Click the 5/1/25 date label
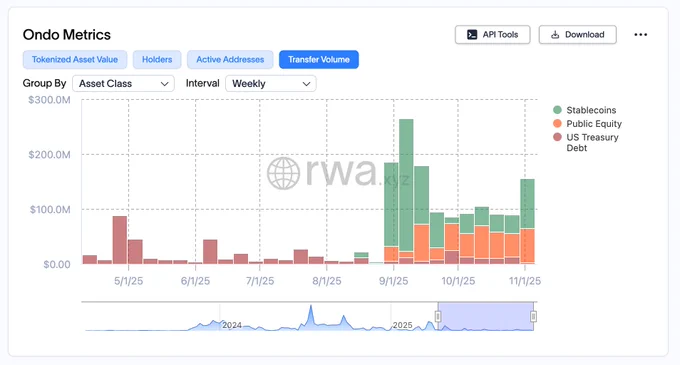680x365 pixels. pyautogui.click(x=128, y=281)
